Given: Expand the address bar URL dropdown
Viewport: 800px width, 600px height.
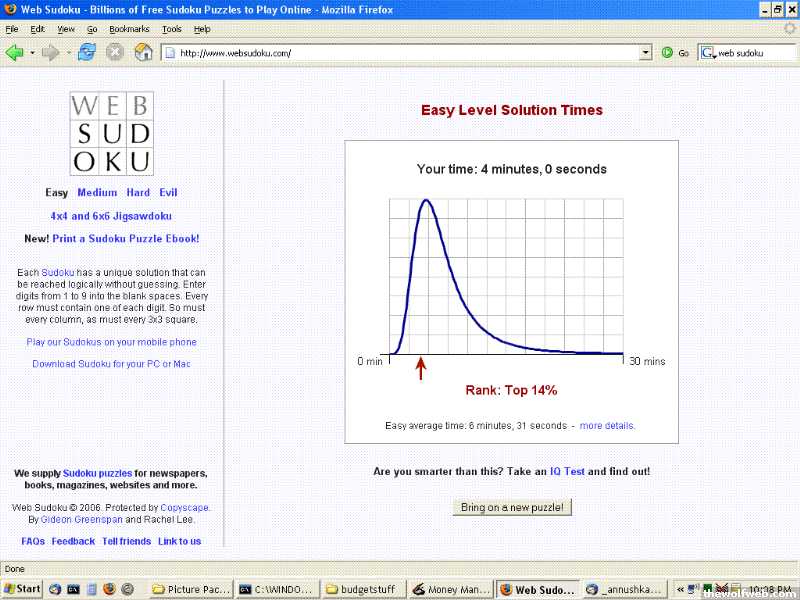Looking at the screenshot, I should click(645, 52).
